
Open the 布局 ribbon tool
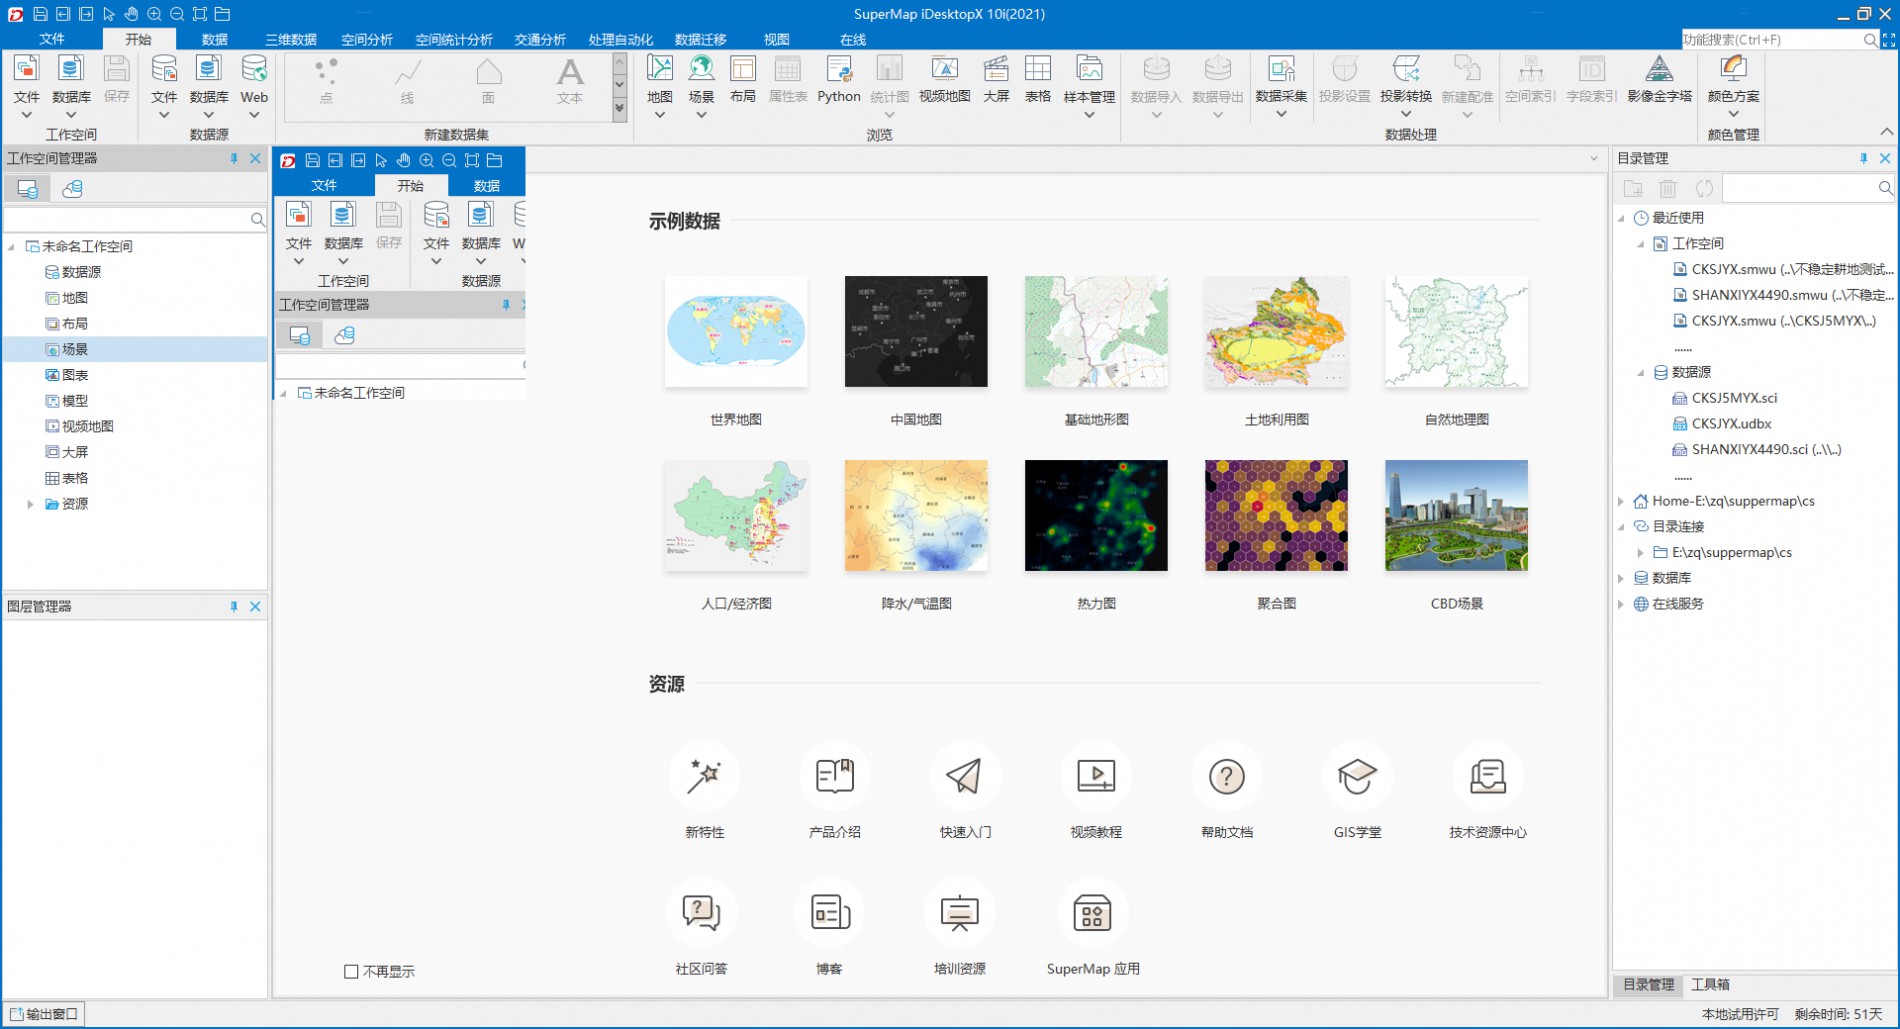[742, 79]
